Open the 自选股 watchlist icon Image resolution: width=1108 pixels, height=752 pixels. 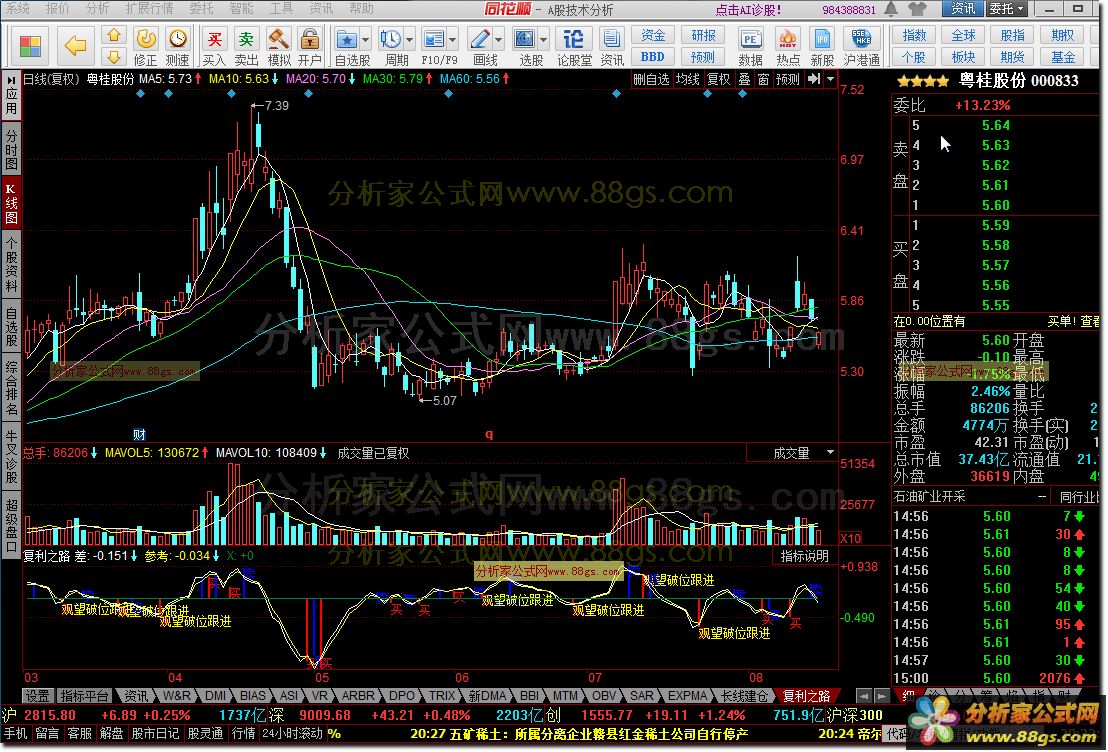pos(347,47)
